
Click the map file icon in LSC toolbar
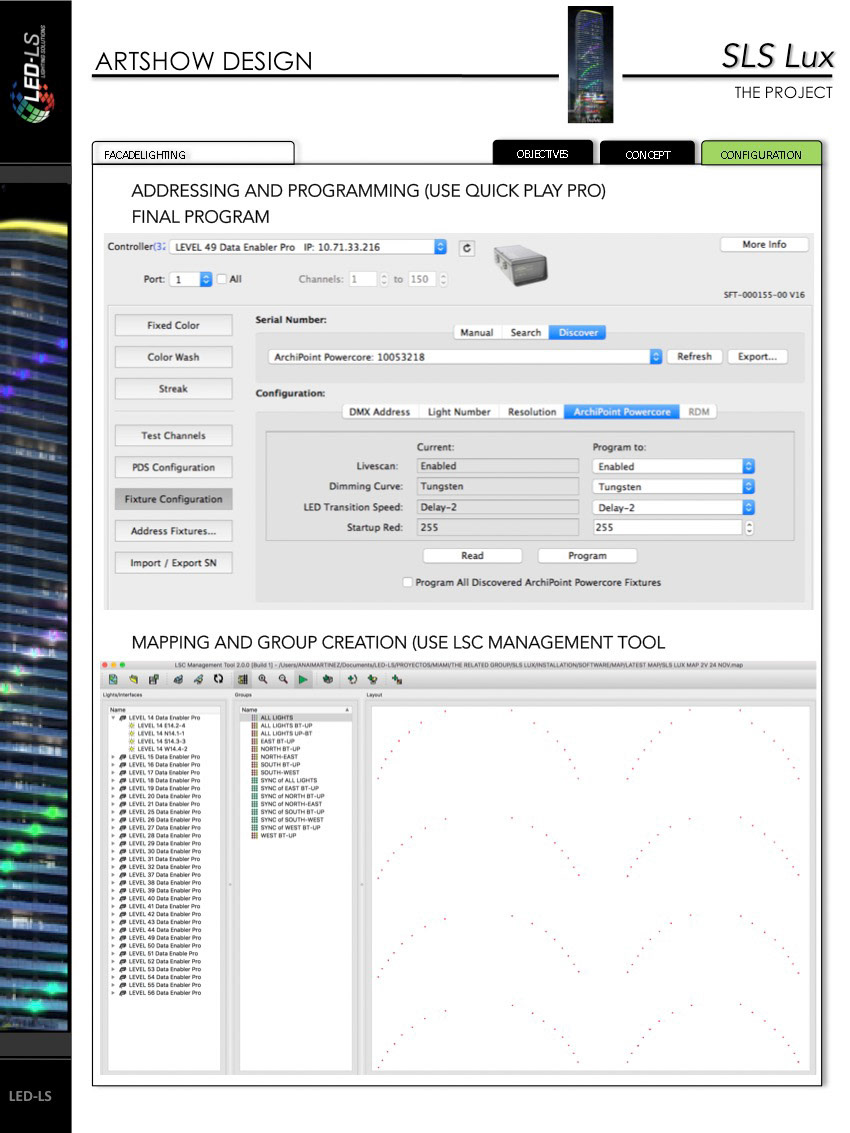113,679
